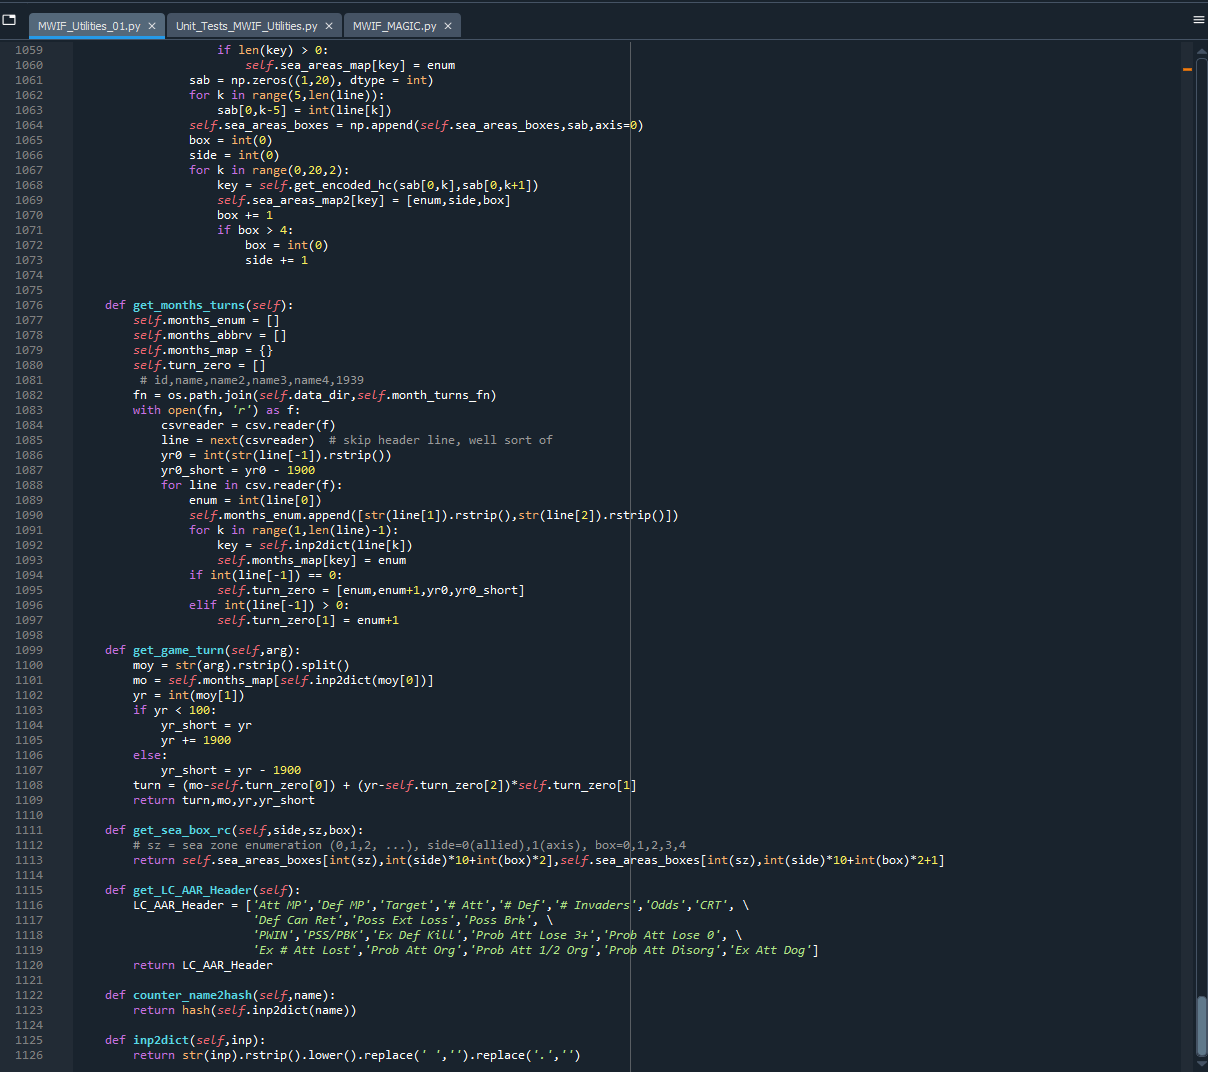Click the 'return turn,mo,yr,yr_short' line
1208x1072 pixels.
[x=224, y=800]
